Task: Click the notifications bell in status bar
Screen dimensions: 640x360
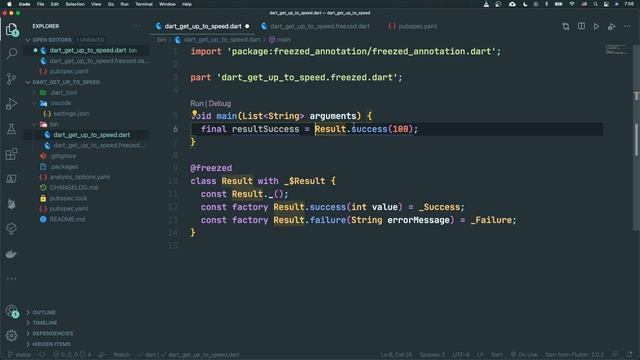Action: click(x=630, y=354)
